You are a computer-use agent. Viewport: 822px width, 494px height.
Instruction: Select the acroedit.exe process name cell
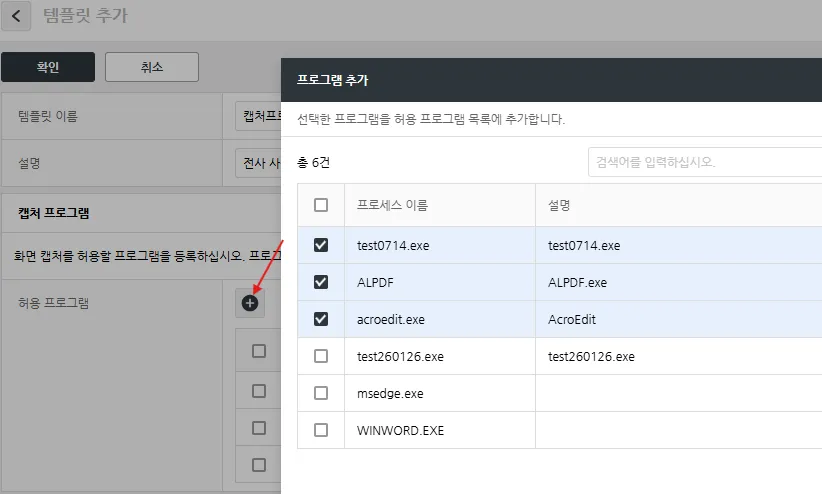[440, 319]
